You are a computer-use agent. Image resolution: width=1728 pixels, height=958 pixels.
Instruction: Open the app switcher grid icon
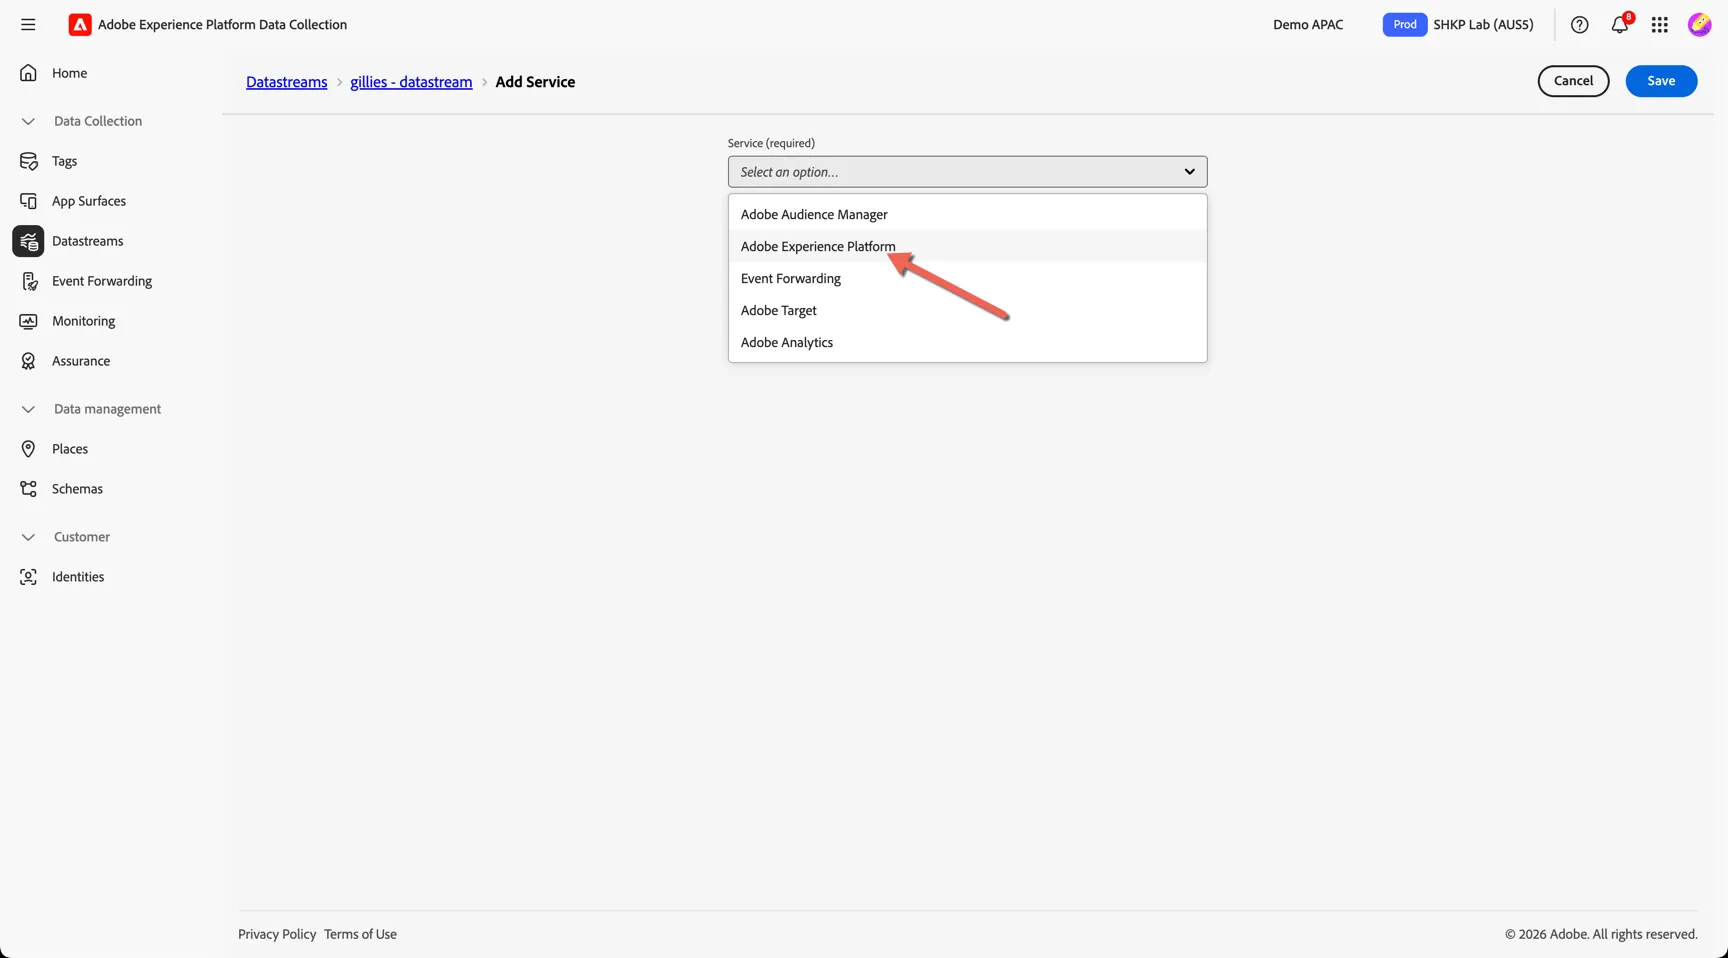1660,25
